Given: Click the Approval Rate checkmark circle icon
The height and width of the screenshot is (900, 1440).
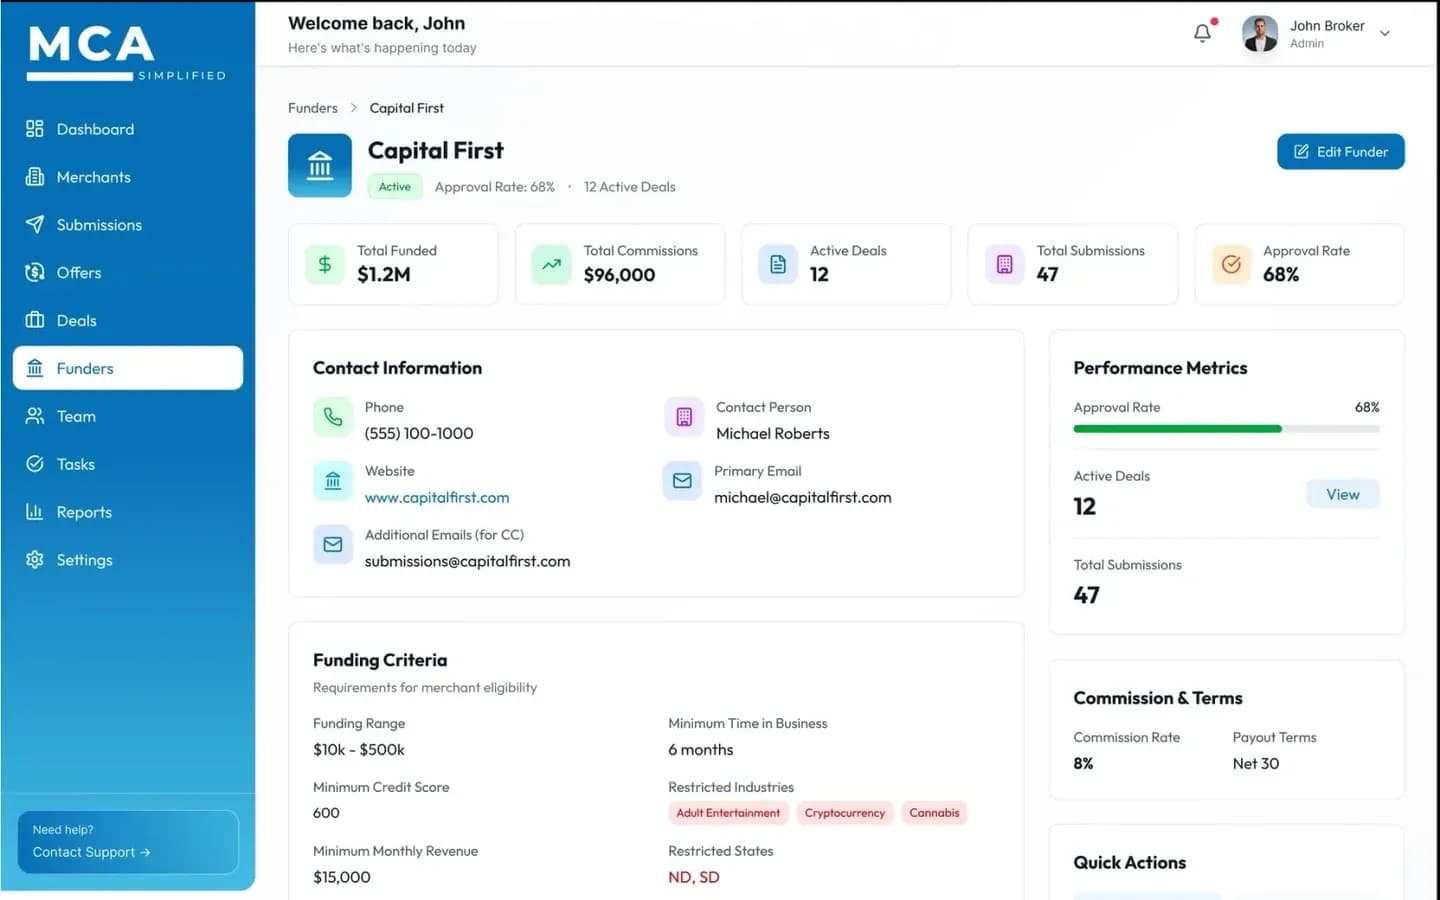Looking at the screenshot, I should point(1231,264).
